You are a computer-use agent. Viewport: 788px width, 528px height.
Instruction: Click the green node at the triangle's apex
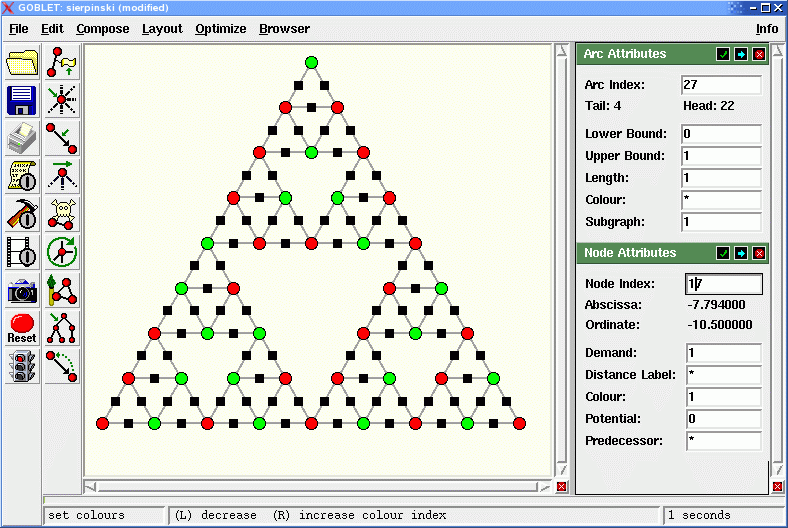(x=311, y=63)
